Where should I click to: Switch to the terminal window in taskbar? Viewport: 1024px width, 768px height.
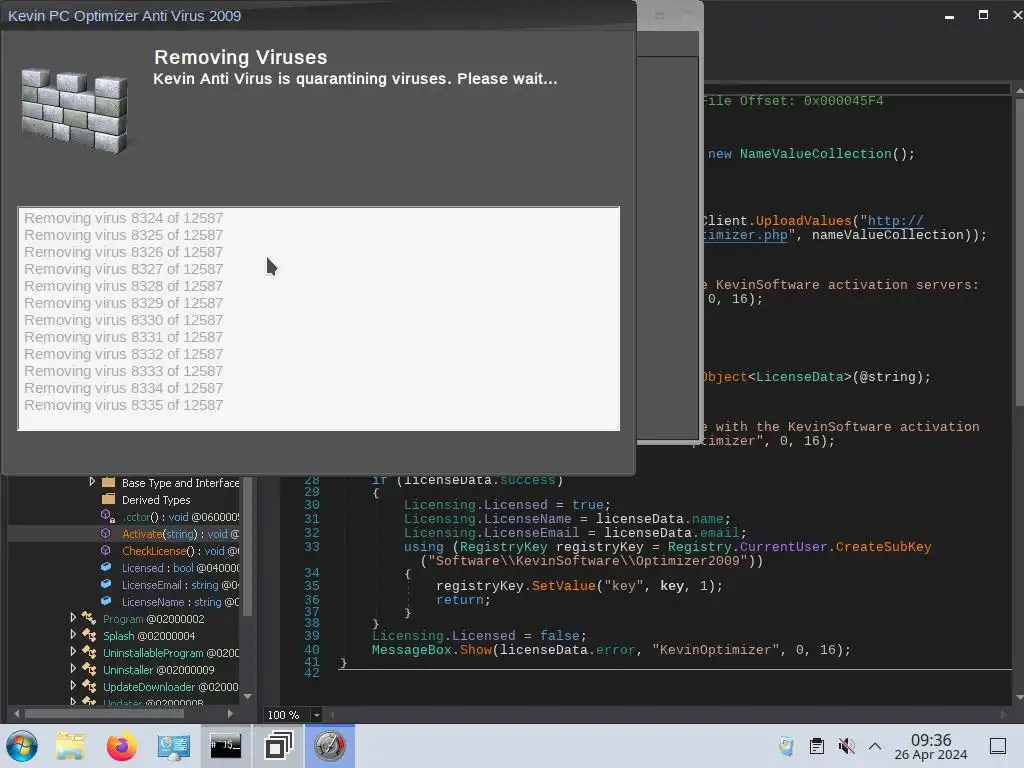click(x=225, y=746)
